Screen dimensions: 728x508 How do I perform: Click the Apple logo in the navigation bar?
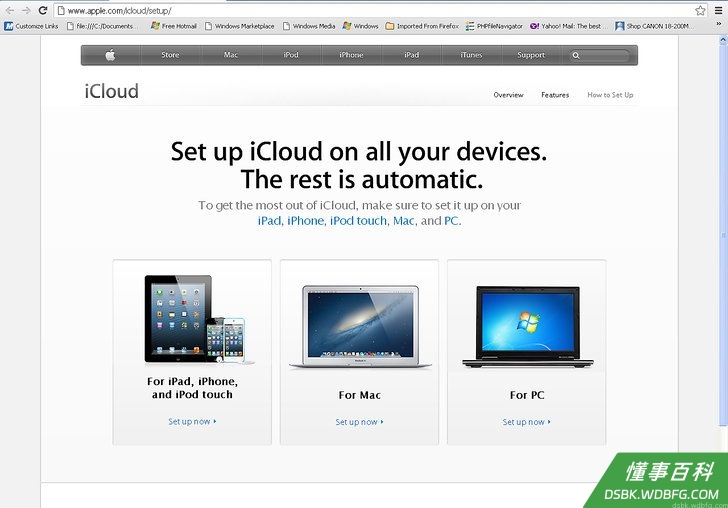coord(110,55)
